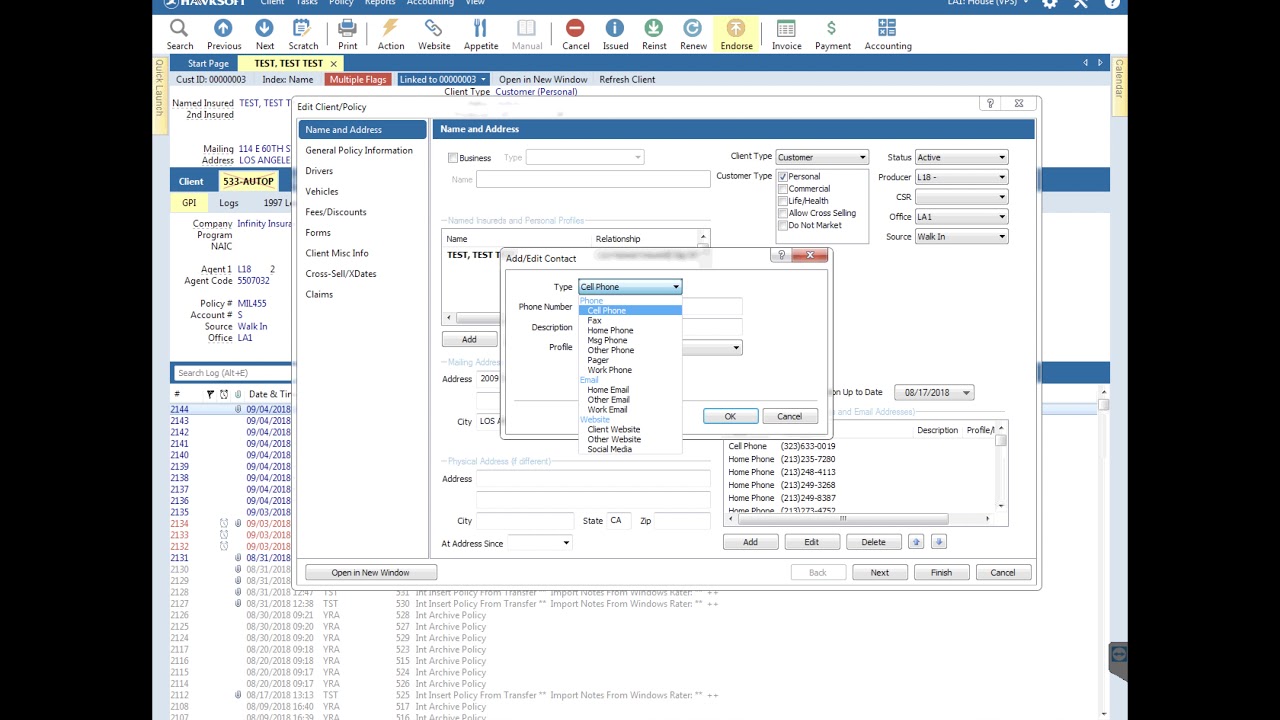The image size is (1280, 720).
Task: Click the Open in New Window button
Action: point(370,573)
